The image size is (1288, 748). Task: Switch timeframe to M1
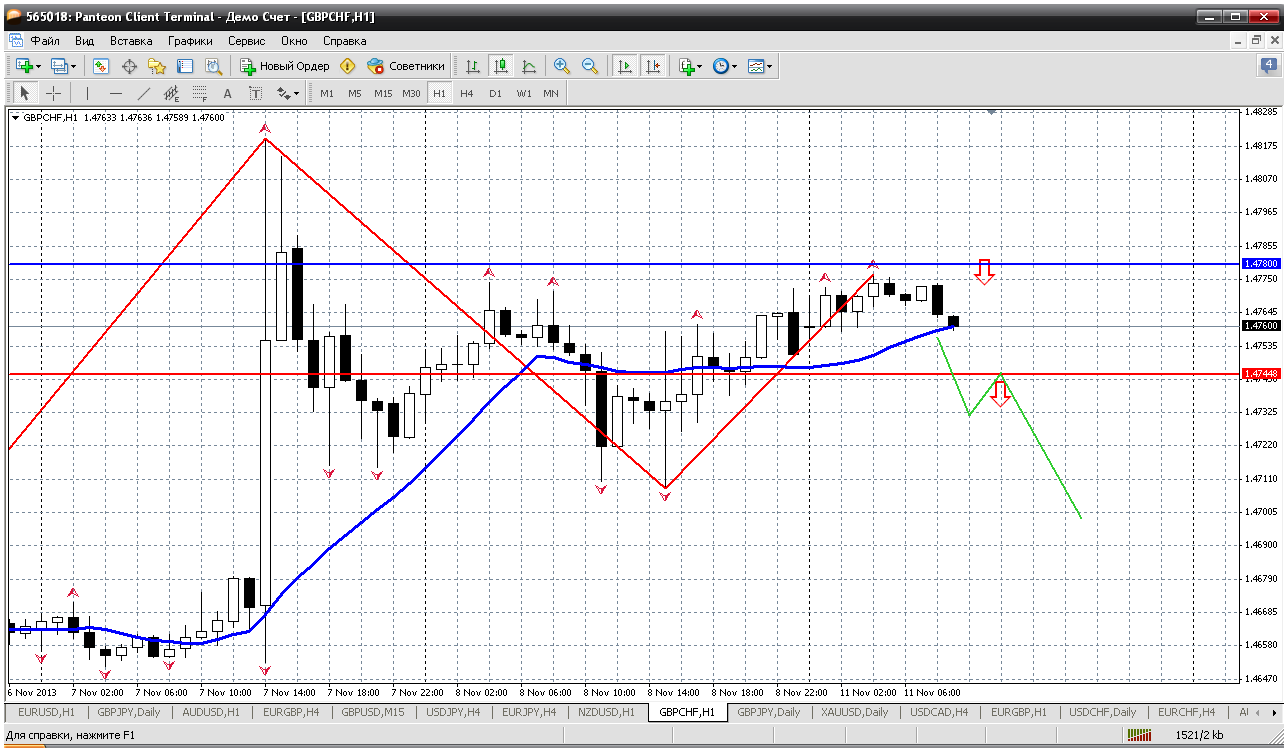(327, 93)
